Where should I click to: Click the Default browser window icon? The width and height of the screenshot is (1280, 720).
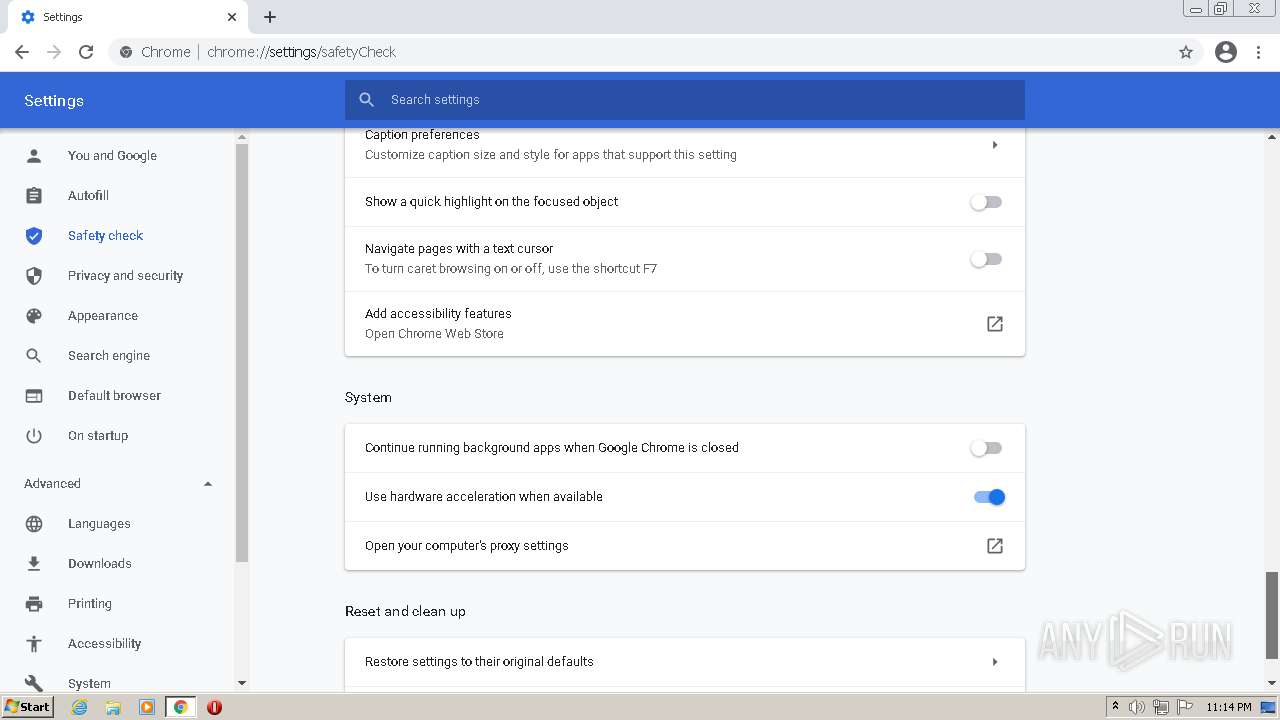tap(34, 396)
